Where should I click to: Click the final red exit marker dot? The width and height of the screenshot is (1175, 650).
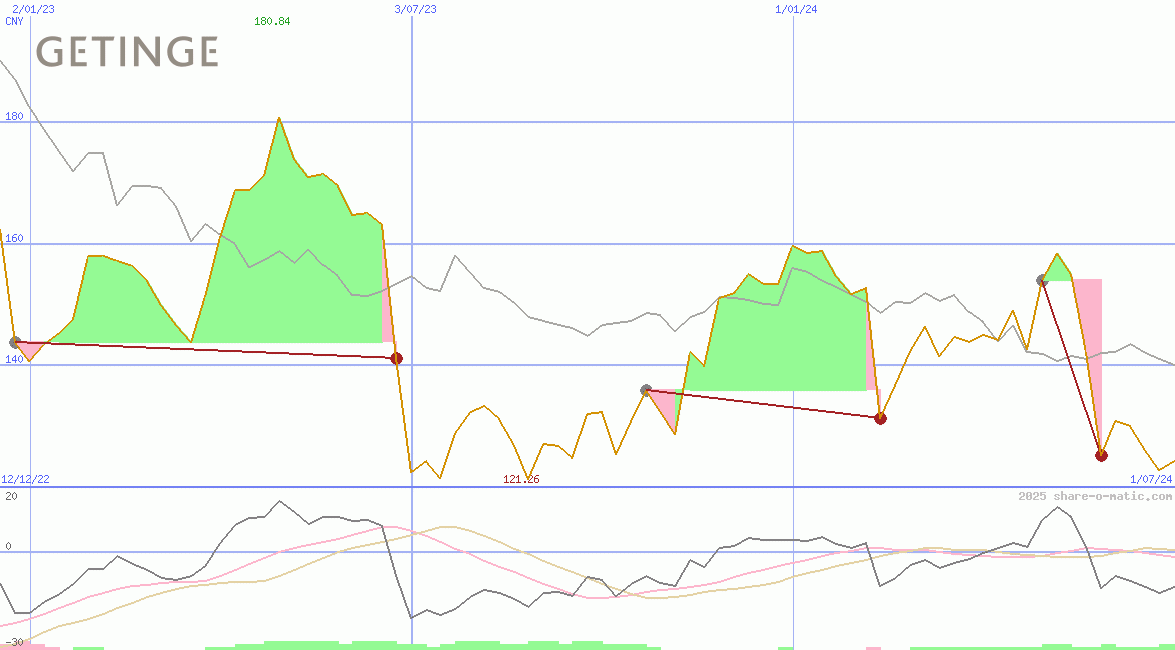[x=1101, y=455]
